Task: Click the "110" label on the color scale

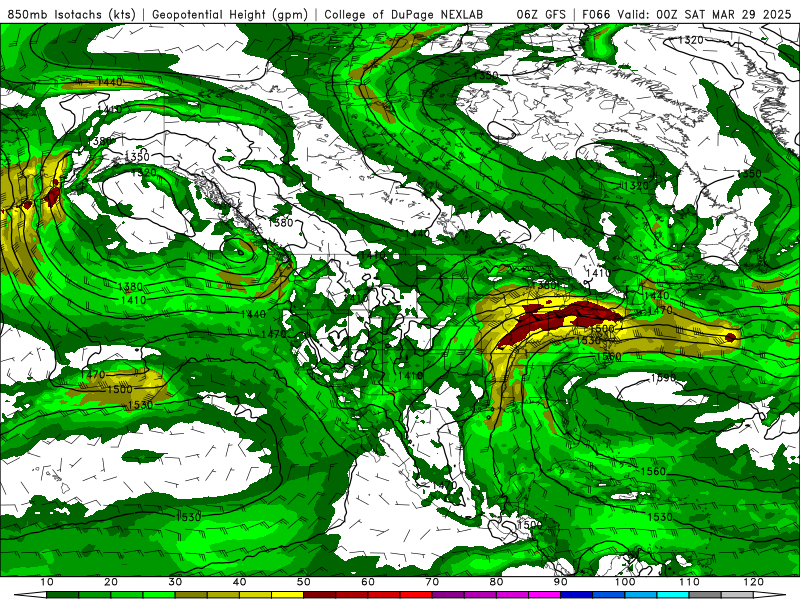Action: pos(689,582)
